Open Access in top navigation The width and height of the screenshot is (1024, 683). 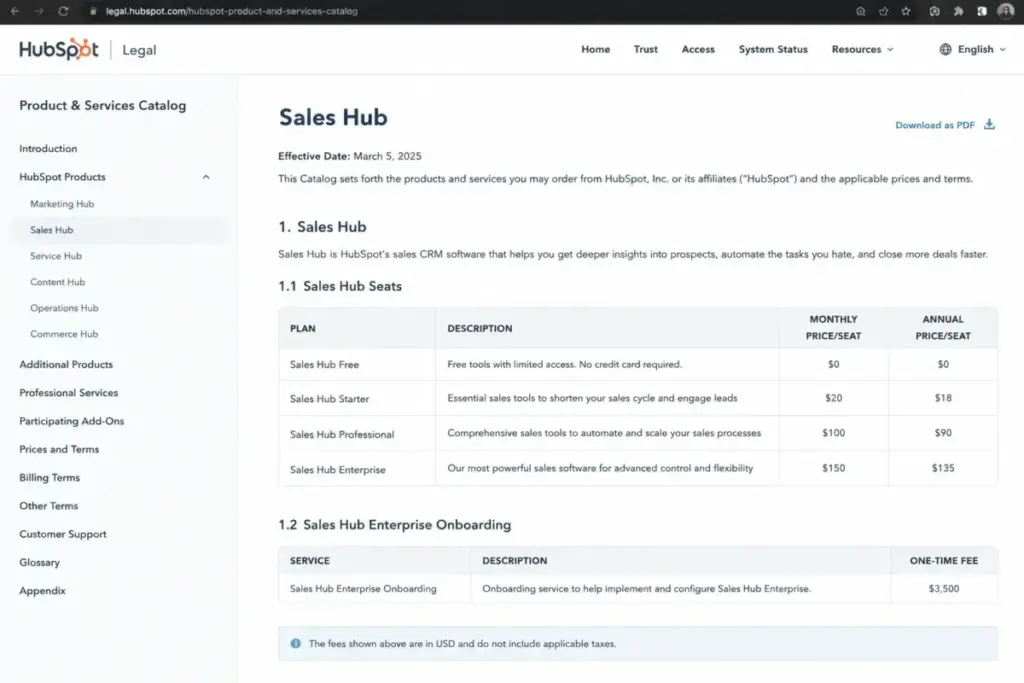[x=698, y=49]
